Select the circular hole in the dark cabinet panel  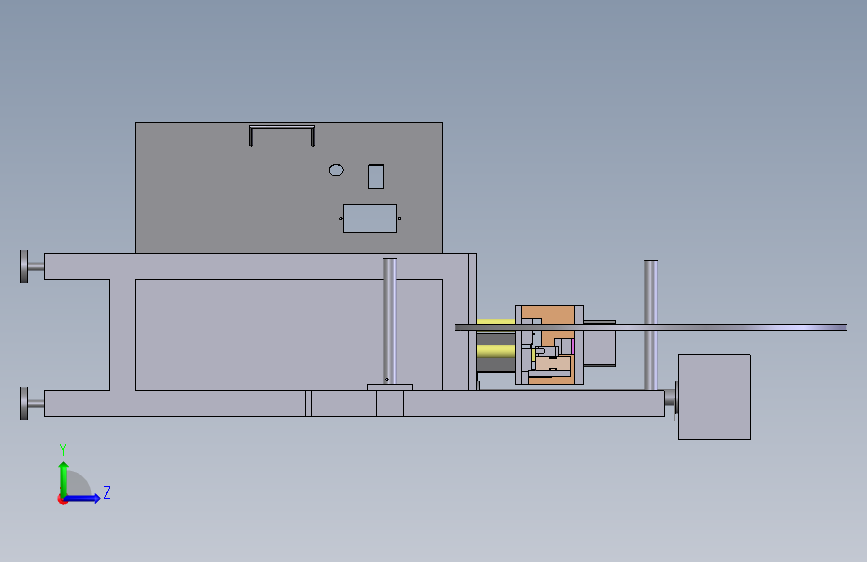[336, 170]
